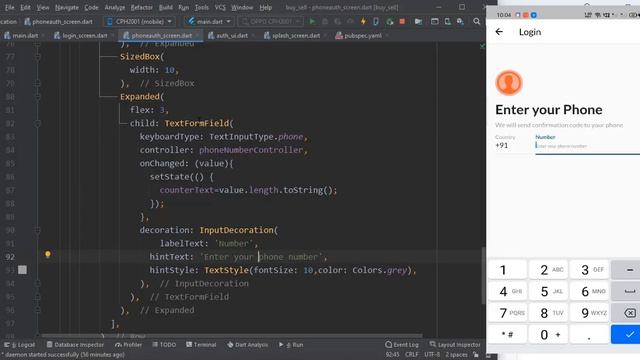Screen dimensions: 640x360
Task: Open the Run tool window
Action: point(291,345)
